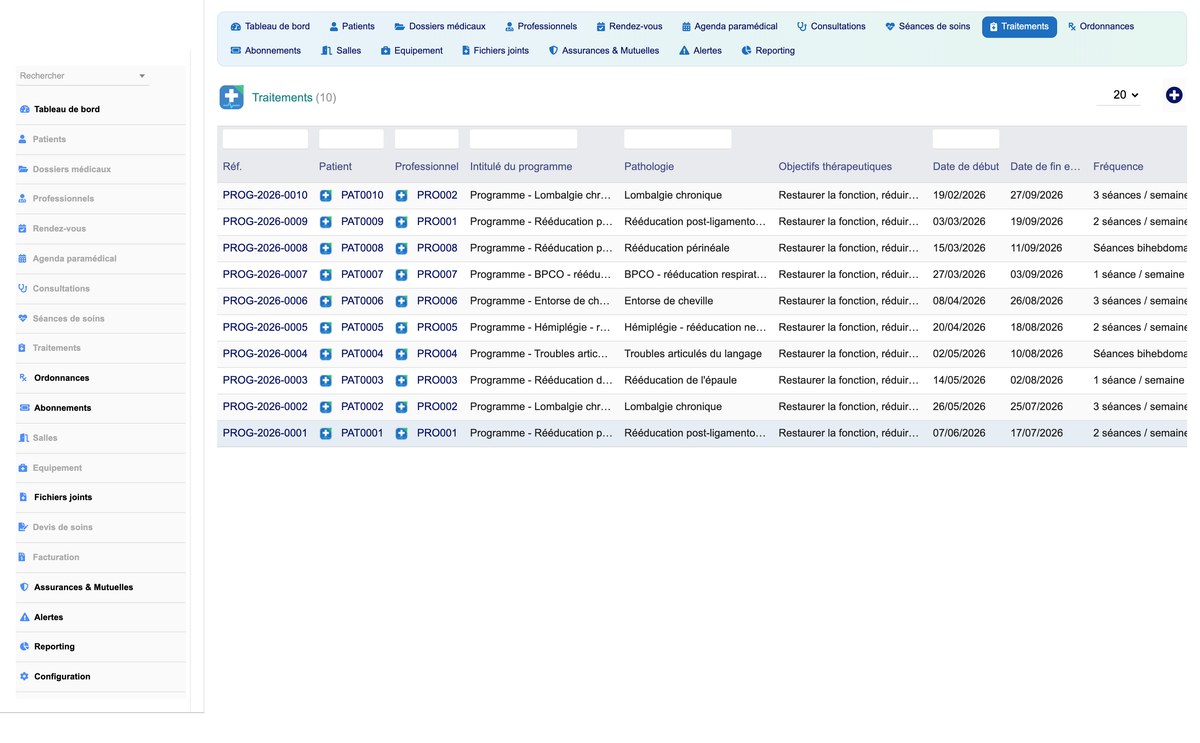Click the professional icon beside PRO003
The image size is (1200, 743).
pyautogui.click(x=401, y=380)
